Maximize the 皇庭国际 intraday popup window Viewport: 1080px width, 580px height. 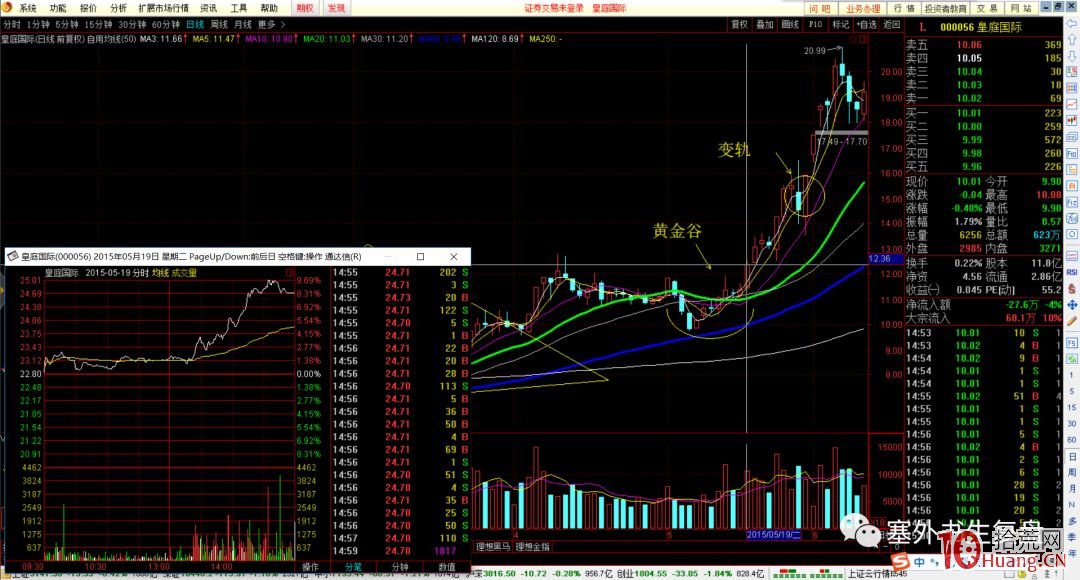(x=420, y=256)
